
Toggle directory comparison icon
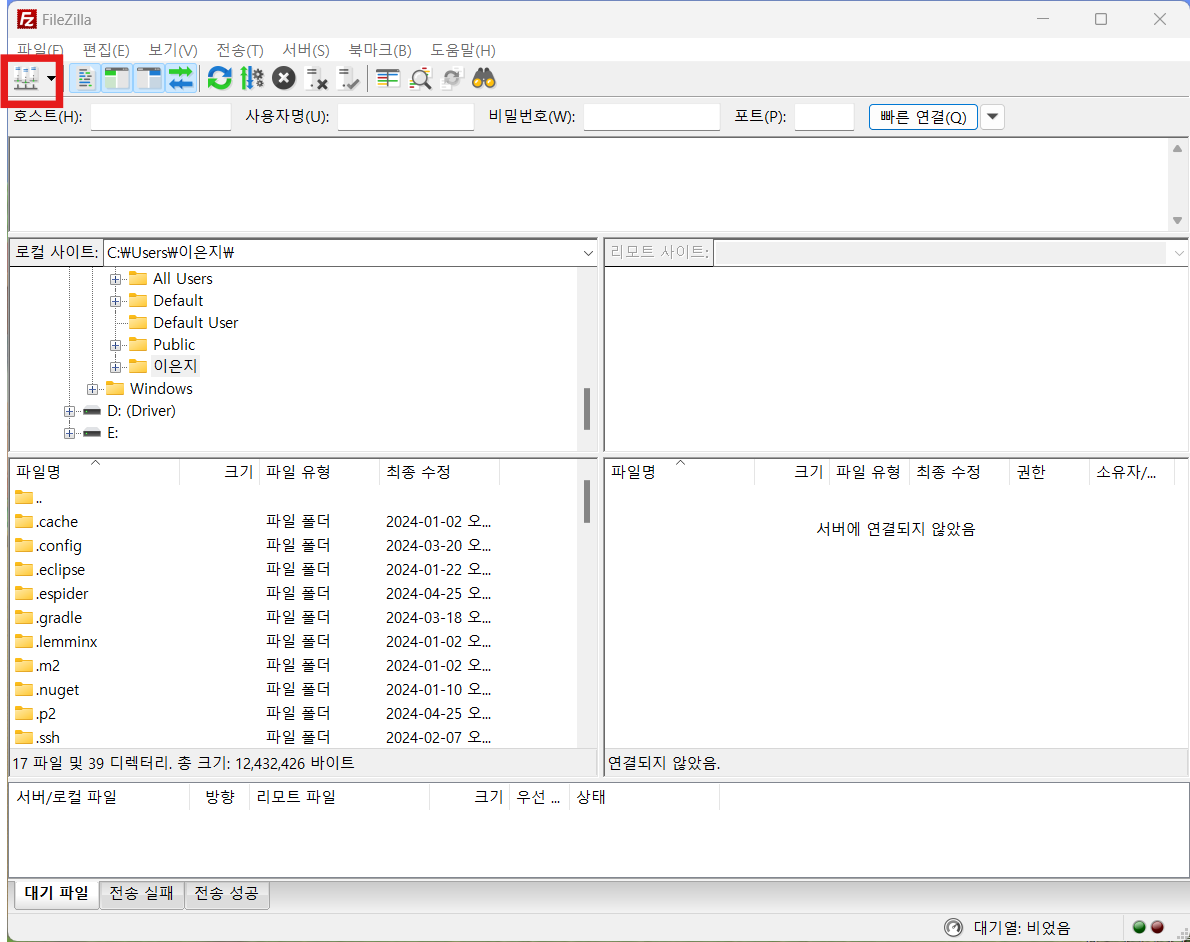pyautogui.click(x=420, y=78)
